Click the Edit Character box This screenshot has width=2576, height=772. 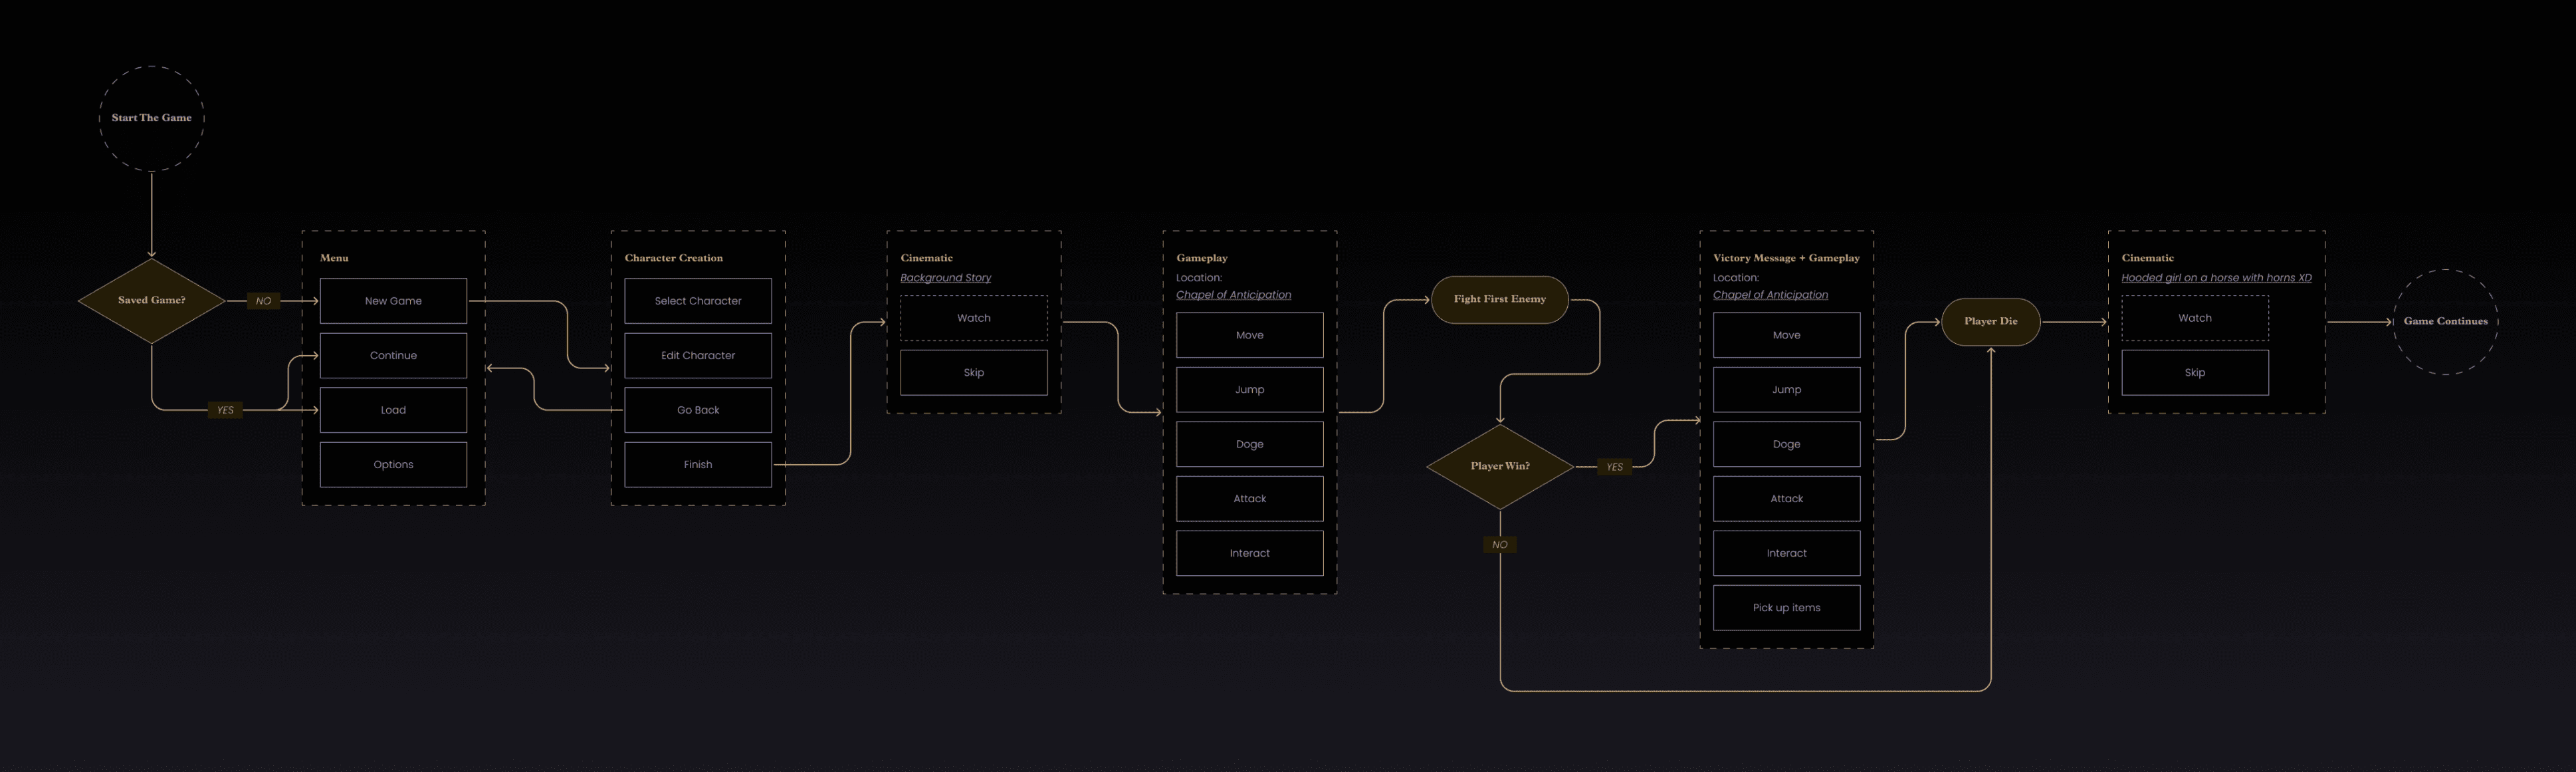coord(698,355)
